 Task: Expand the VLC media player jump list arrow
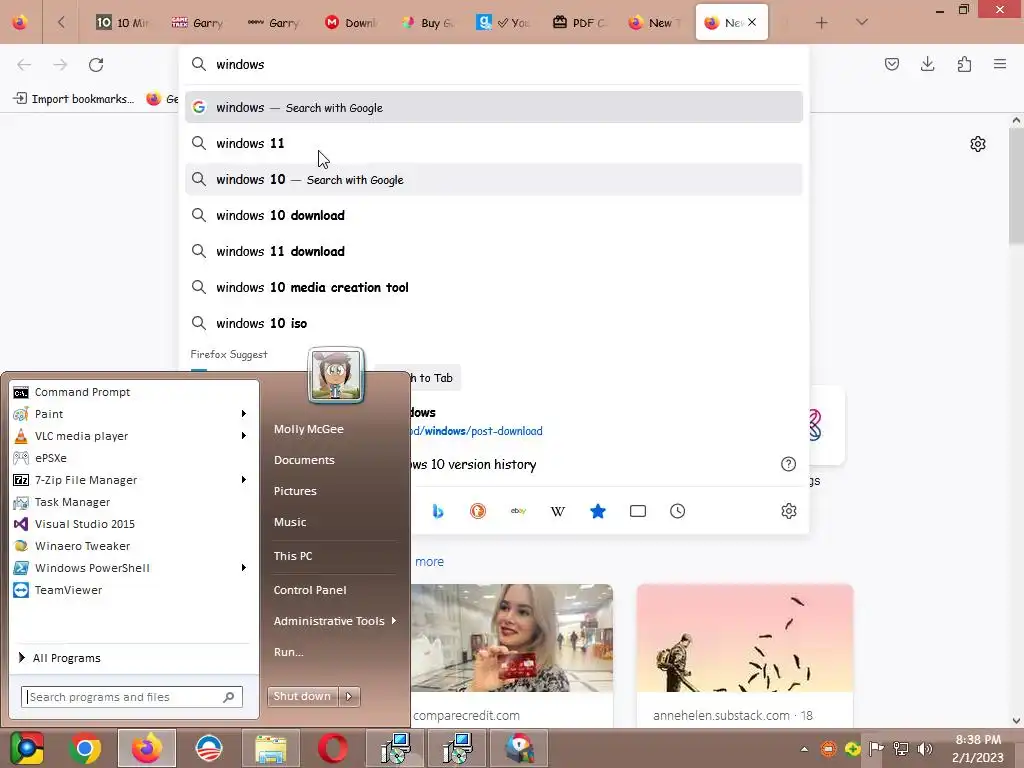click(244, 436)
